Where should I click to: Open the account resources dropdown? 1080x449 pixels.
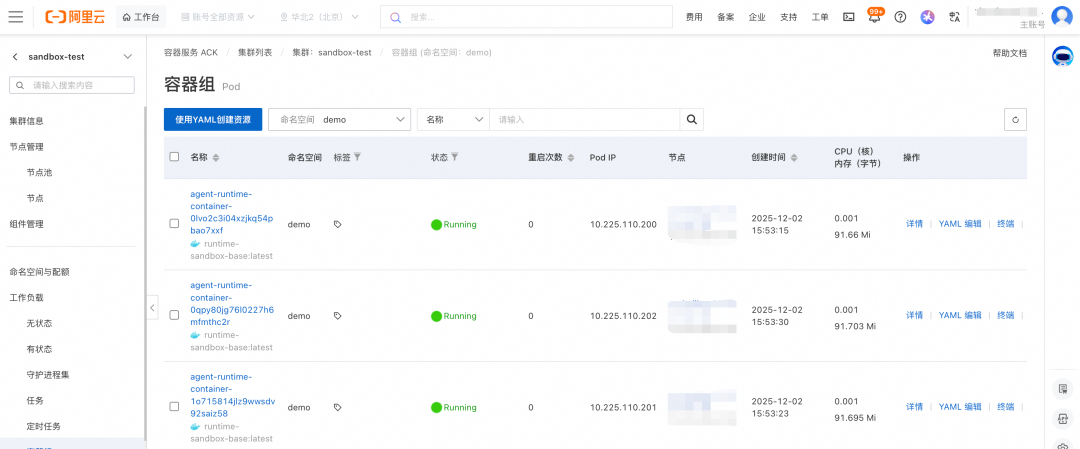click(x=217, y=17)
